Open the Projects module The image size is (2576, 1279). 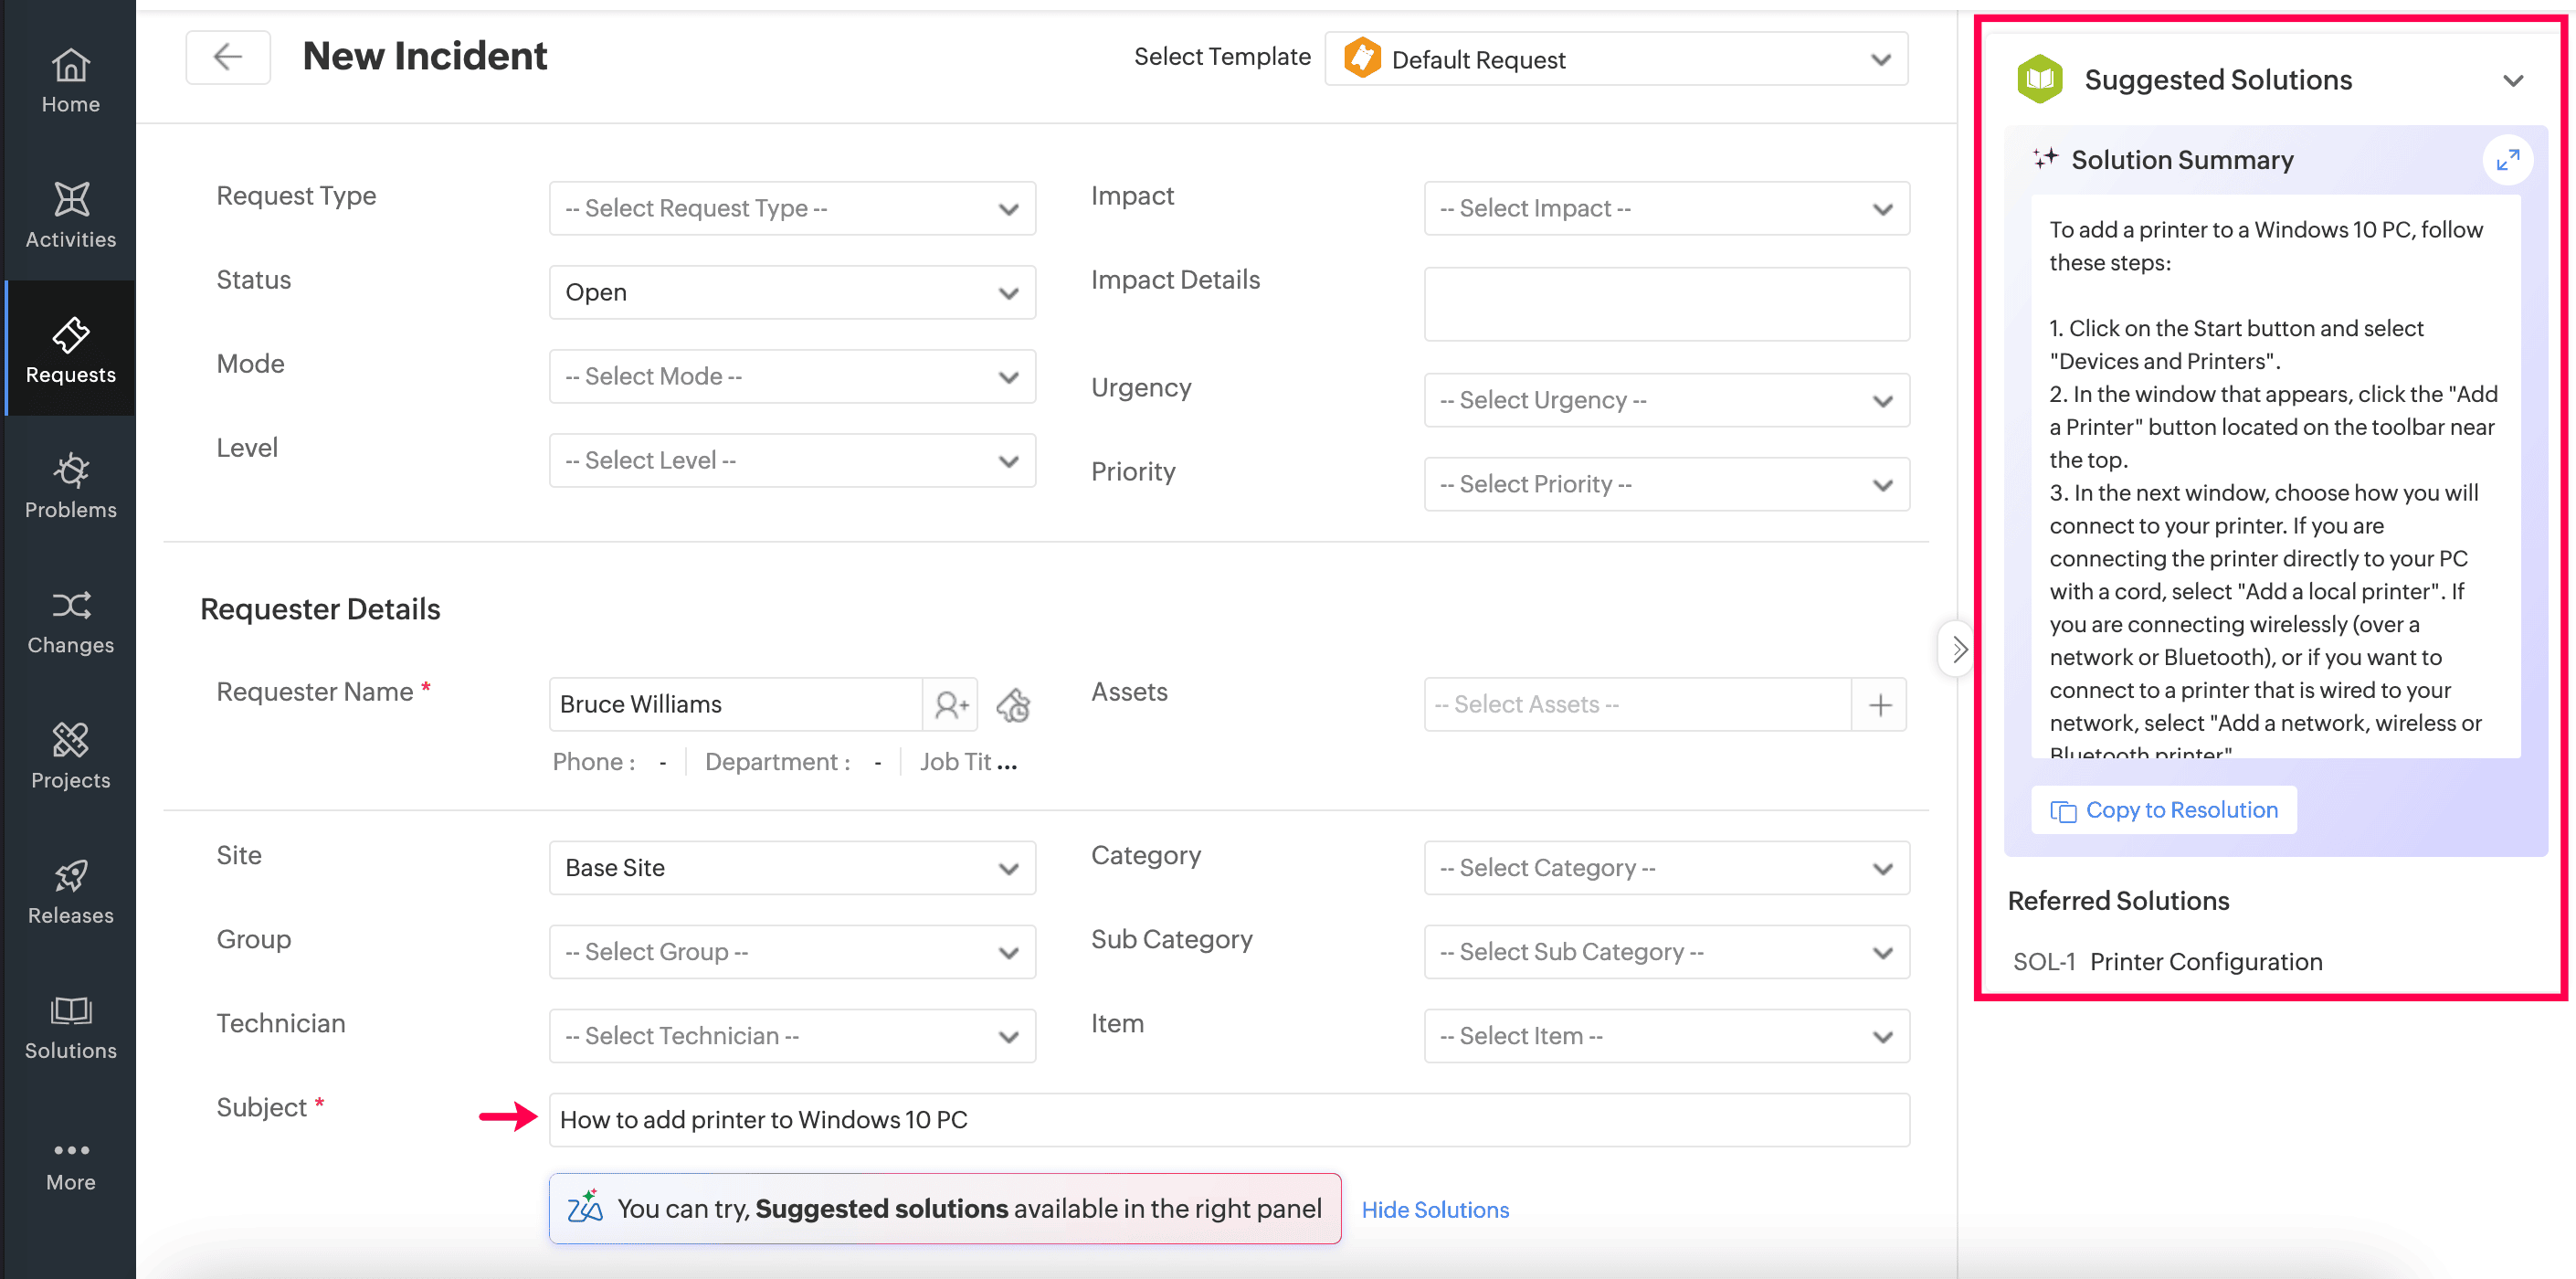pos(70,756)
